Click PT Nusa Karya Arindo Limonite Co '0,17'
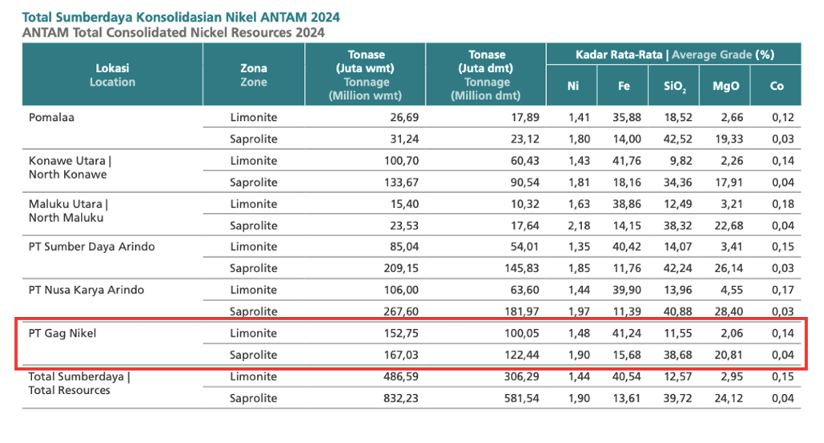Screen dimensions: 824x443 [783, 290]
